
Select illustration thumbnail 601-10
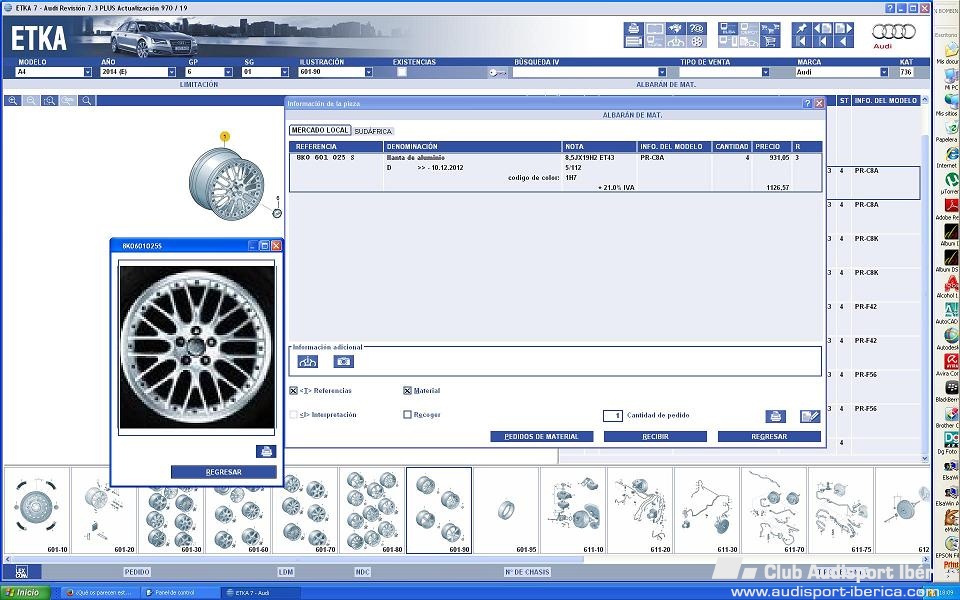pyautogui.click(x=37, y=510)
